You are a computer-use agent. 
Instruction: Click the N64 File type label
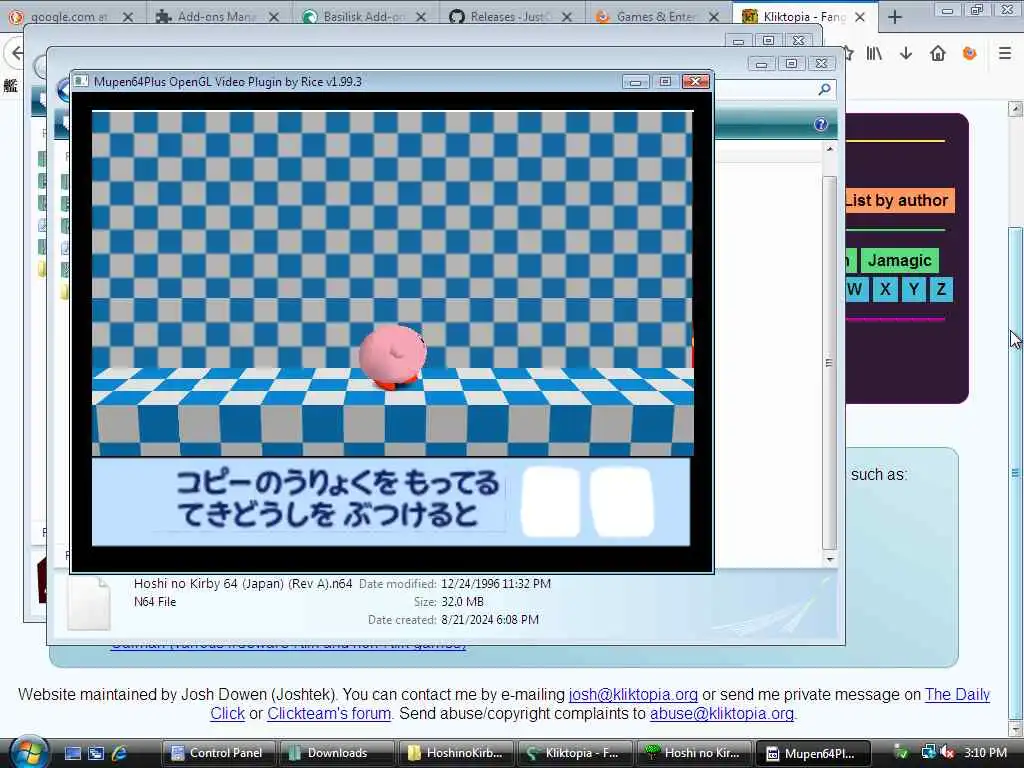[x=155, y=601]
